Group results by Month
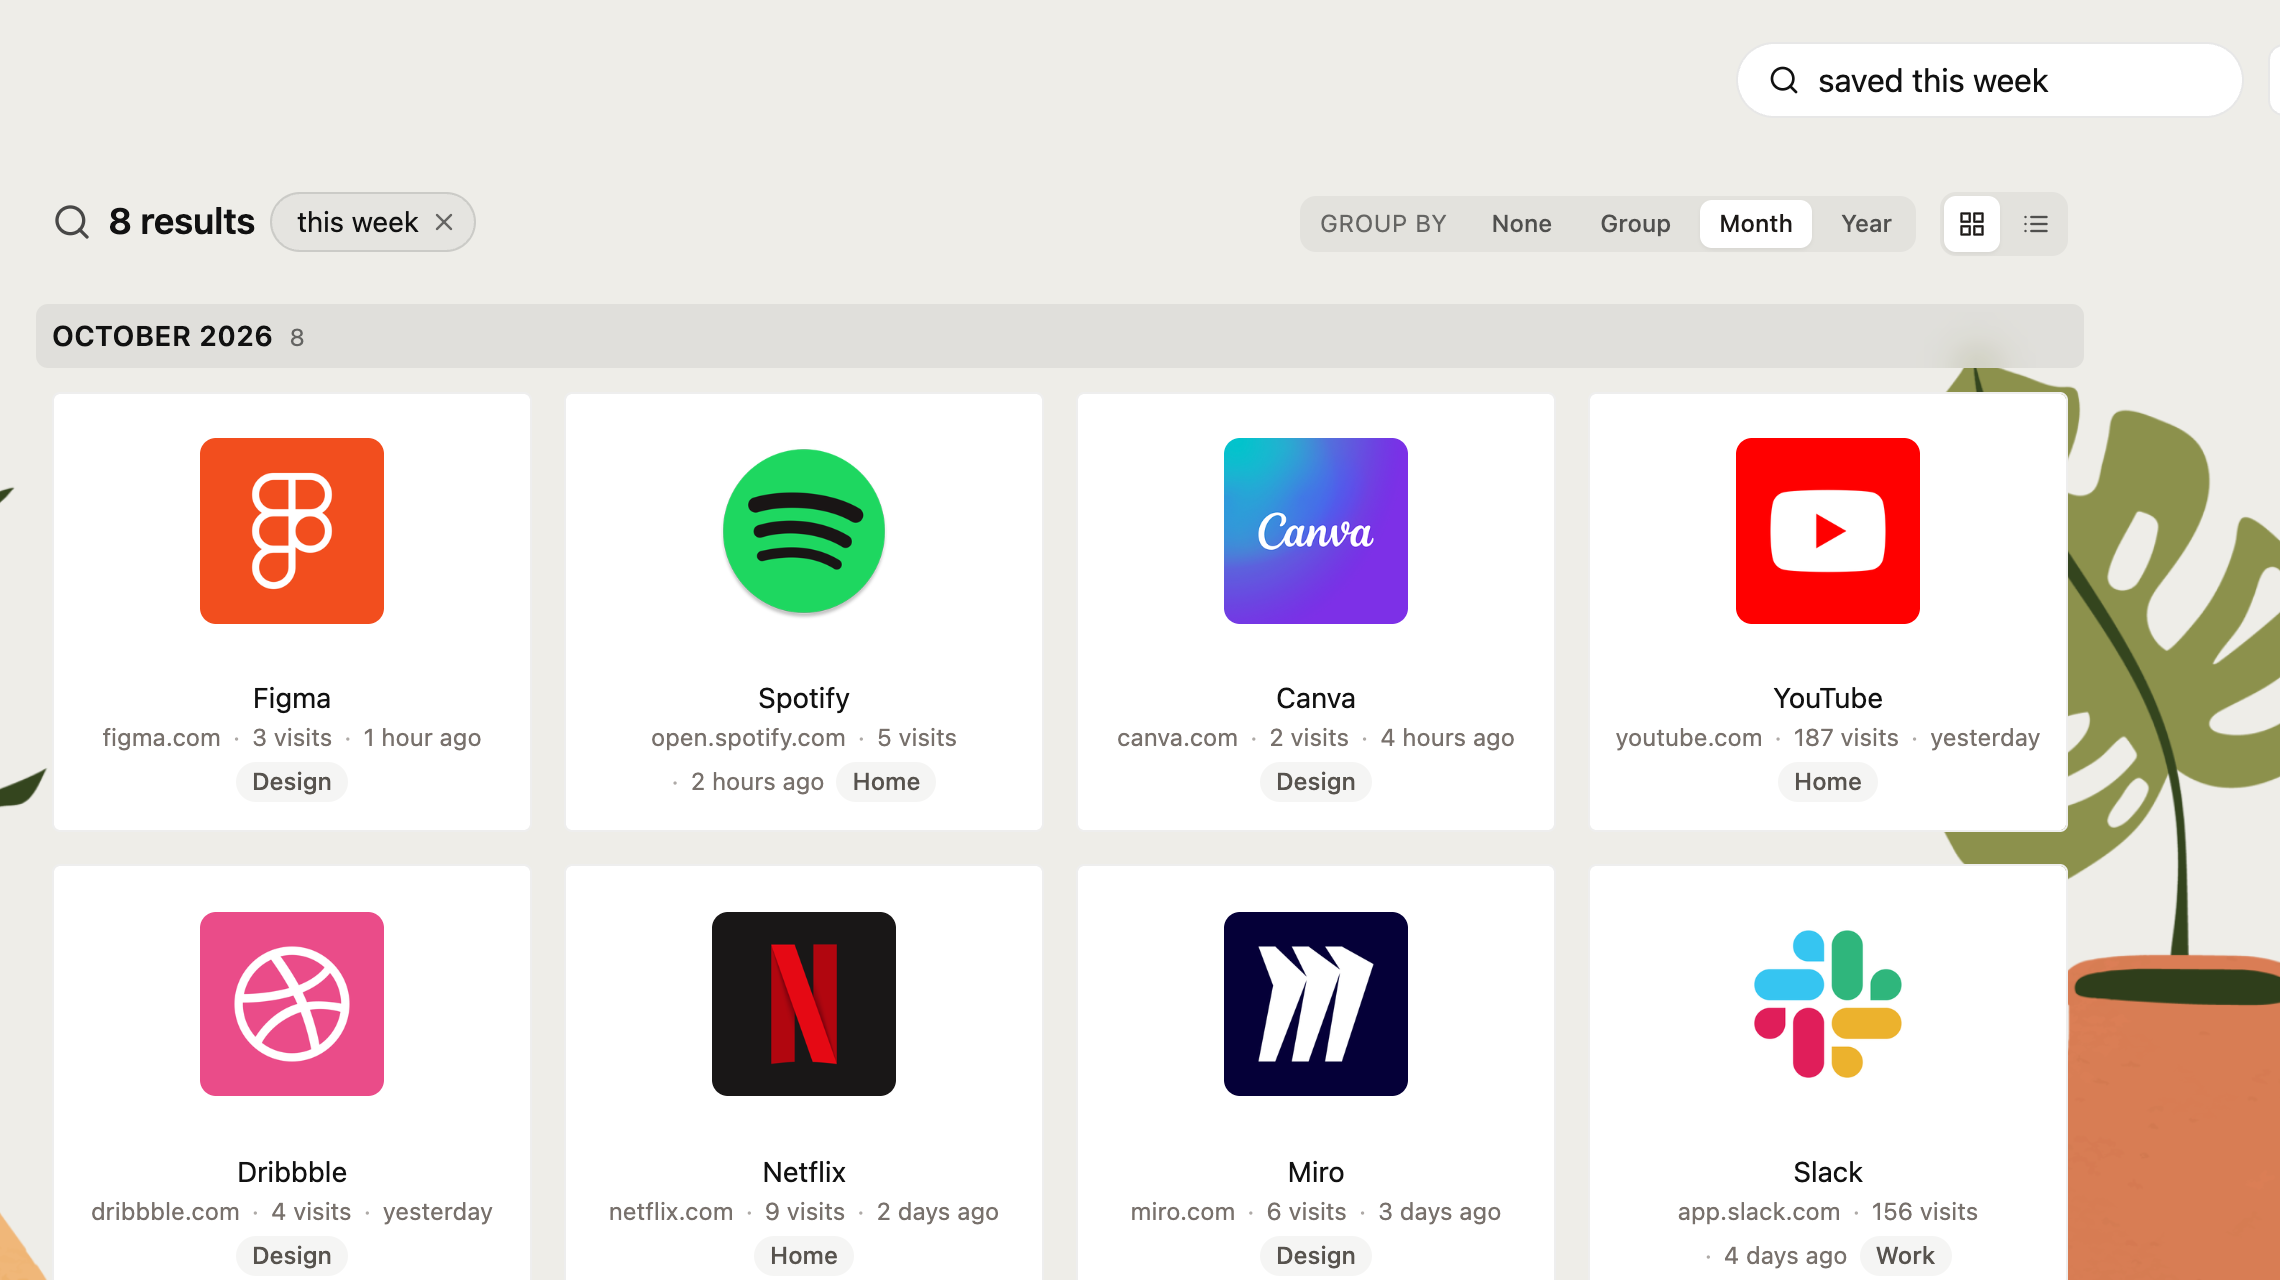This screenshot has width=2280, height=1280. click(1756, 224)
